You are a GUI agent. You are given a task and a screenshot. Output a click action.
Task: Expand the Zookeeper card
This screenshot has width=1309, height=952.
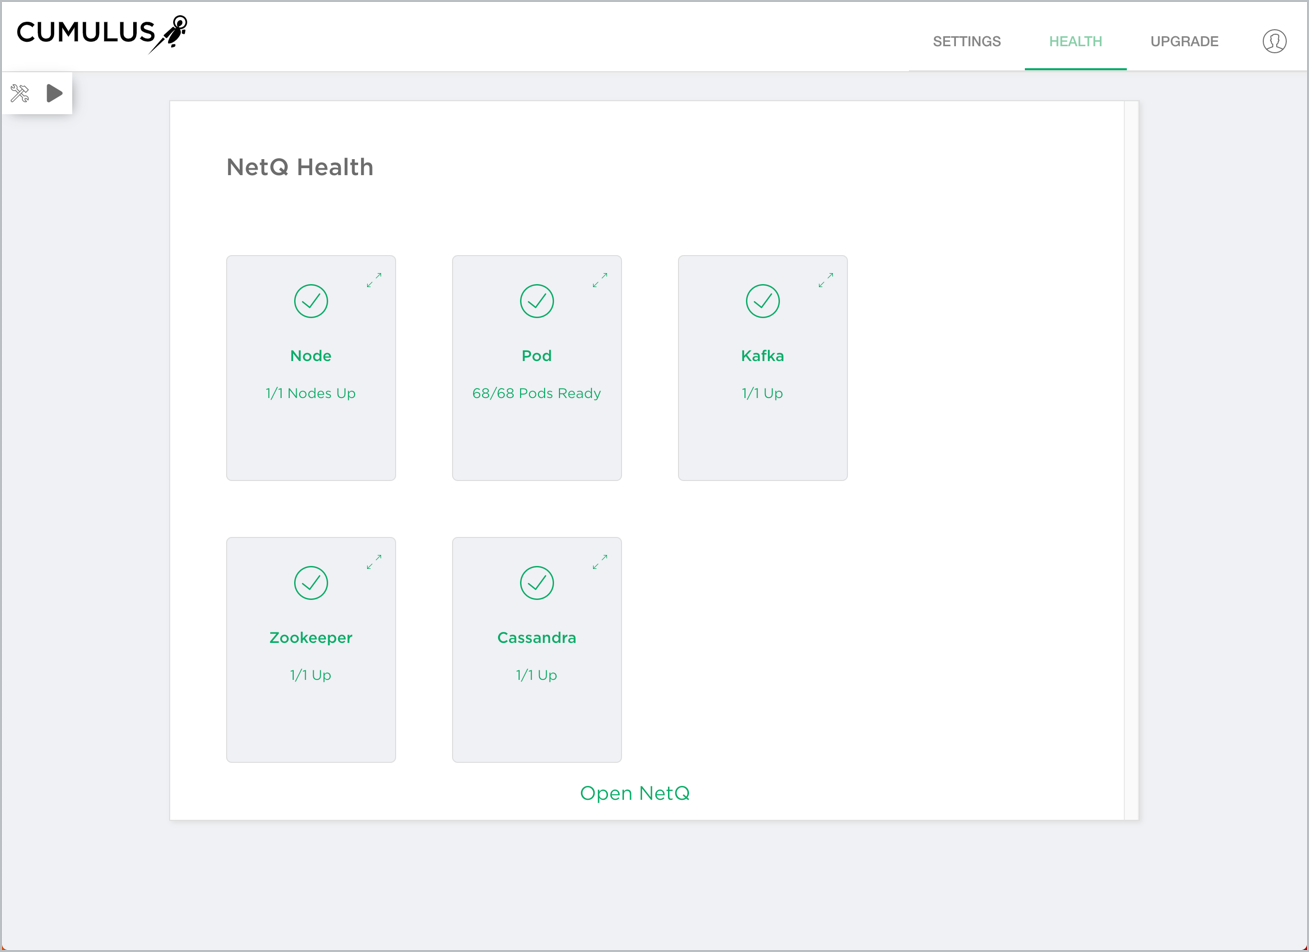coord(375,563)
